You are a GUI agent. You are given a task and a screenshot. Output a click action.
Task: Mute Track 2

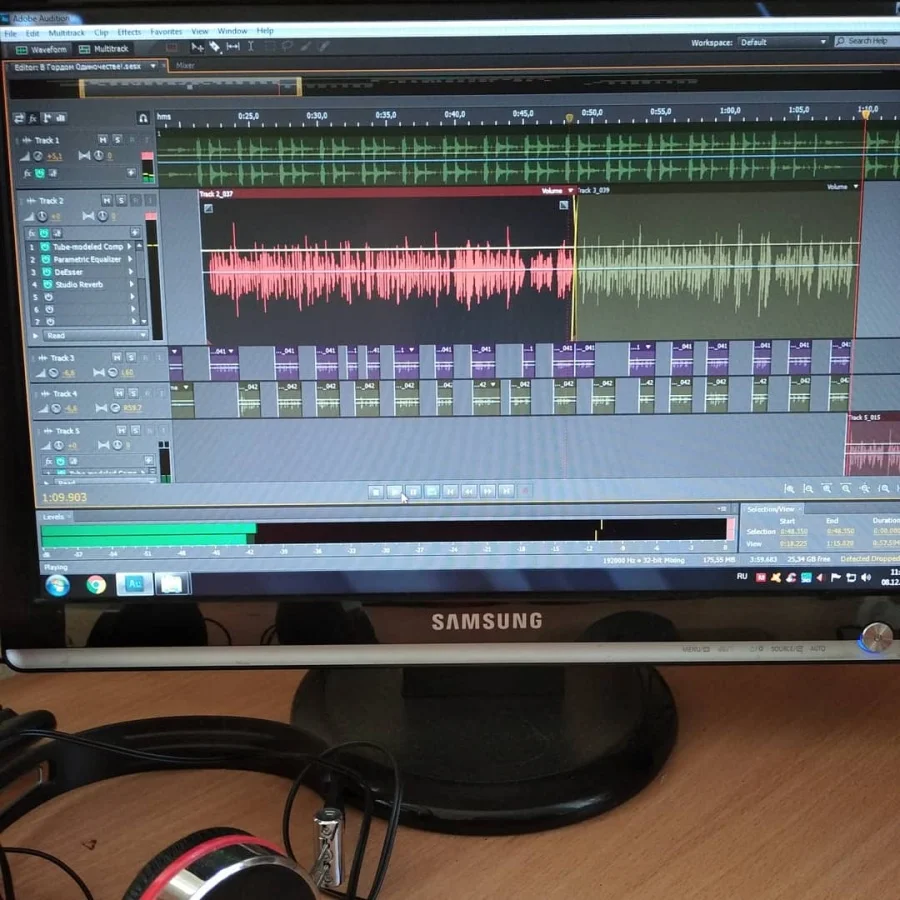[106, 201]
